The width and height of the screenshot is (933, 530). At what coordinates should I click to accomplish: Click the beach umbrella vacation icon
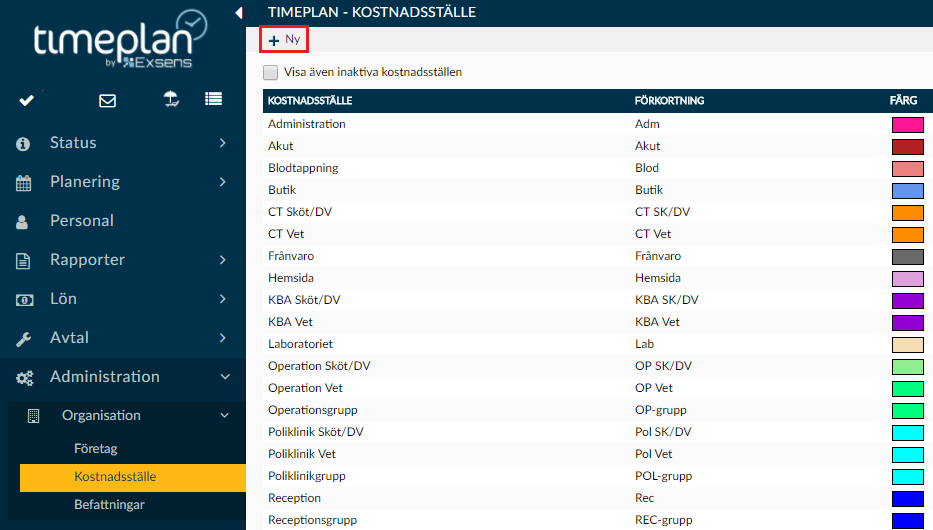click(171, 99)
